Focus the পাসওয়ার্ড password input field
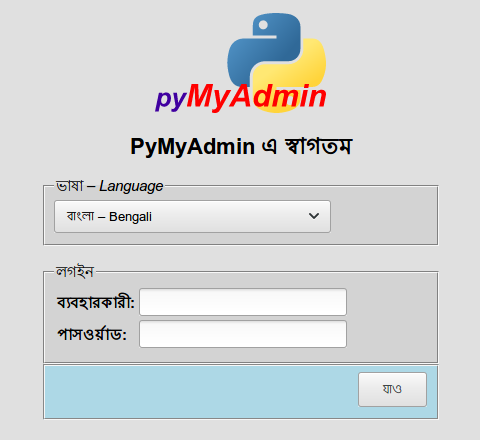 243,334
